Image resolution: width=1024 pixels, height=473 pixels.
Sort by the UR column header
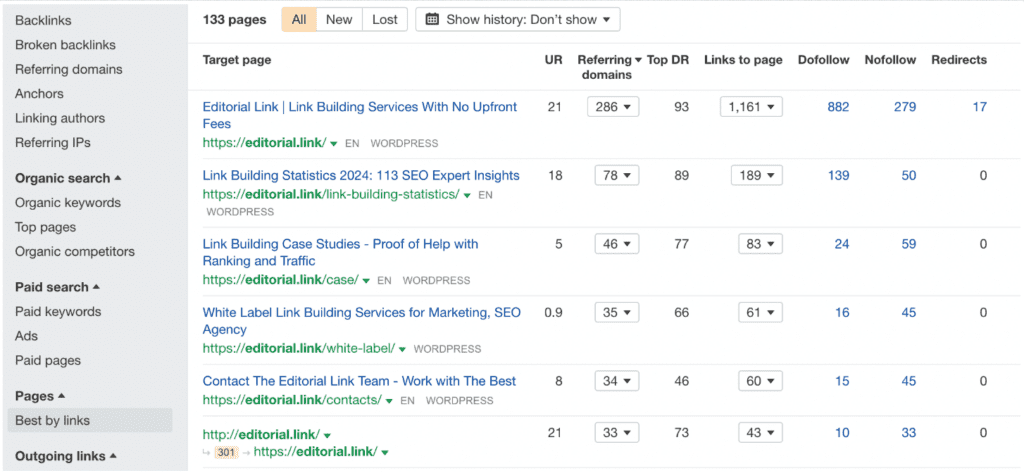click(553, 60)
